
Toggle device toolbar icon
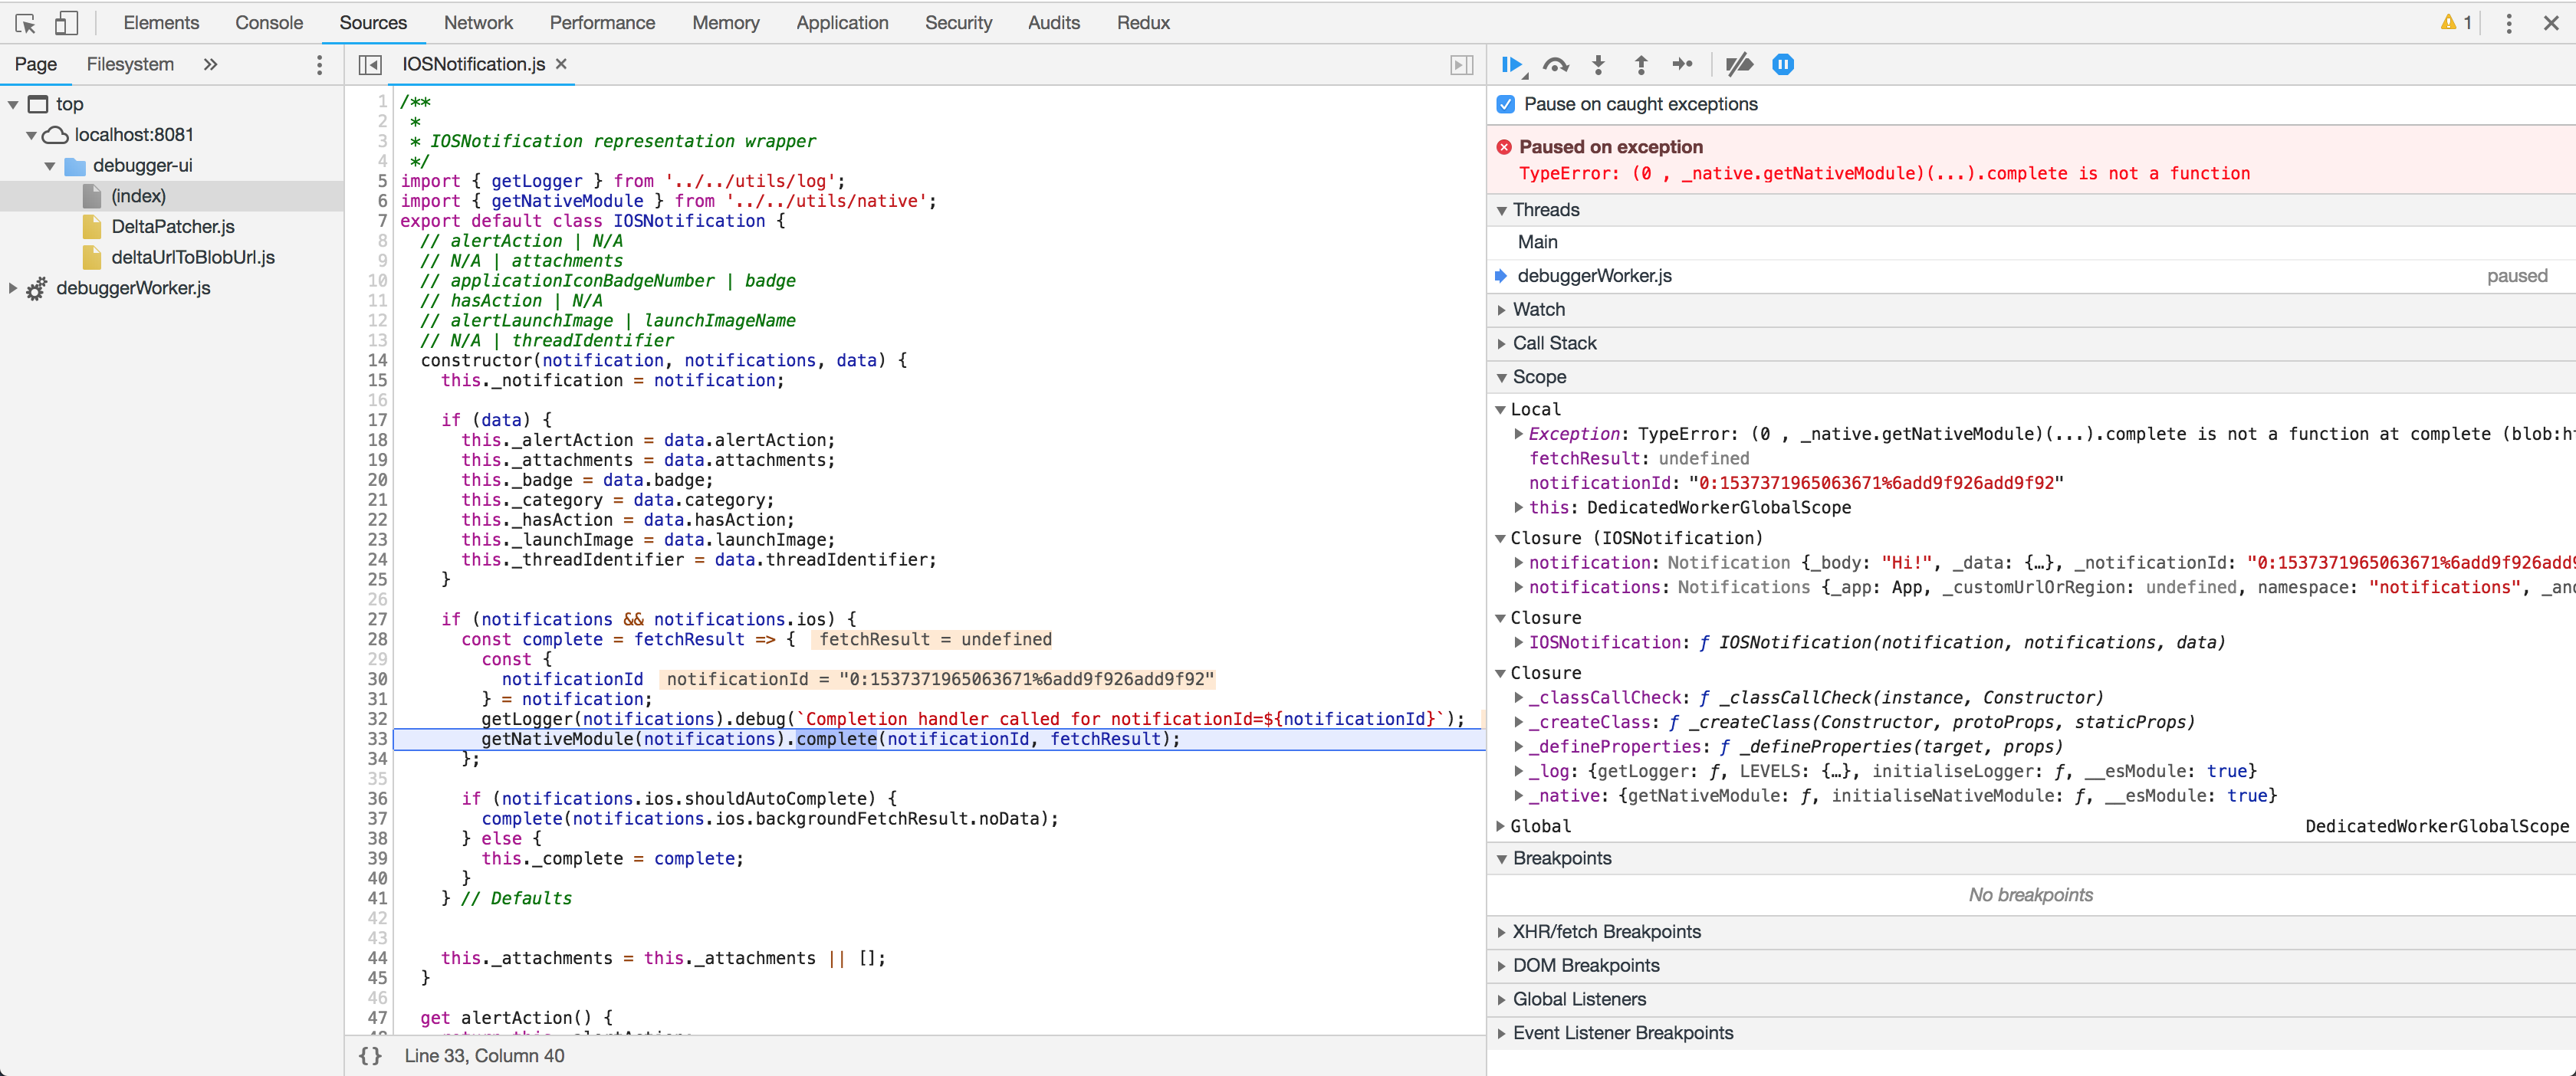point(66,23)
